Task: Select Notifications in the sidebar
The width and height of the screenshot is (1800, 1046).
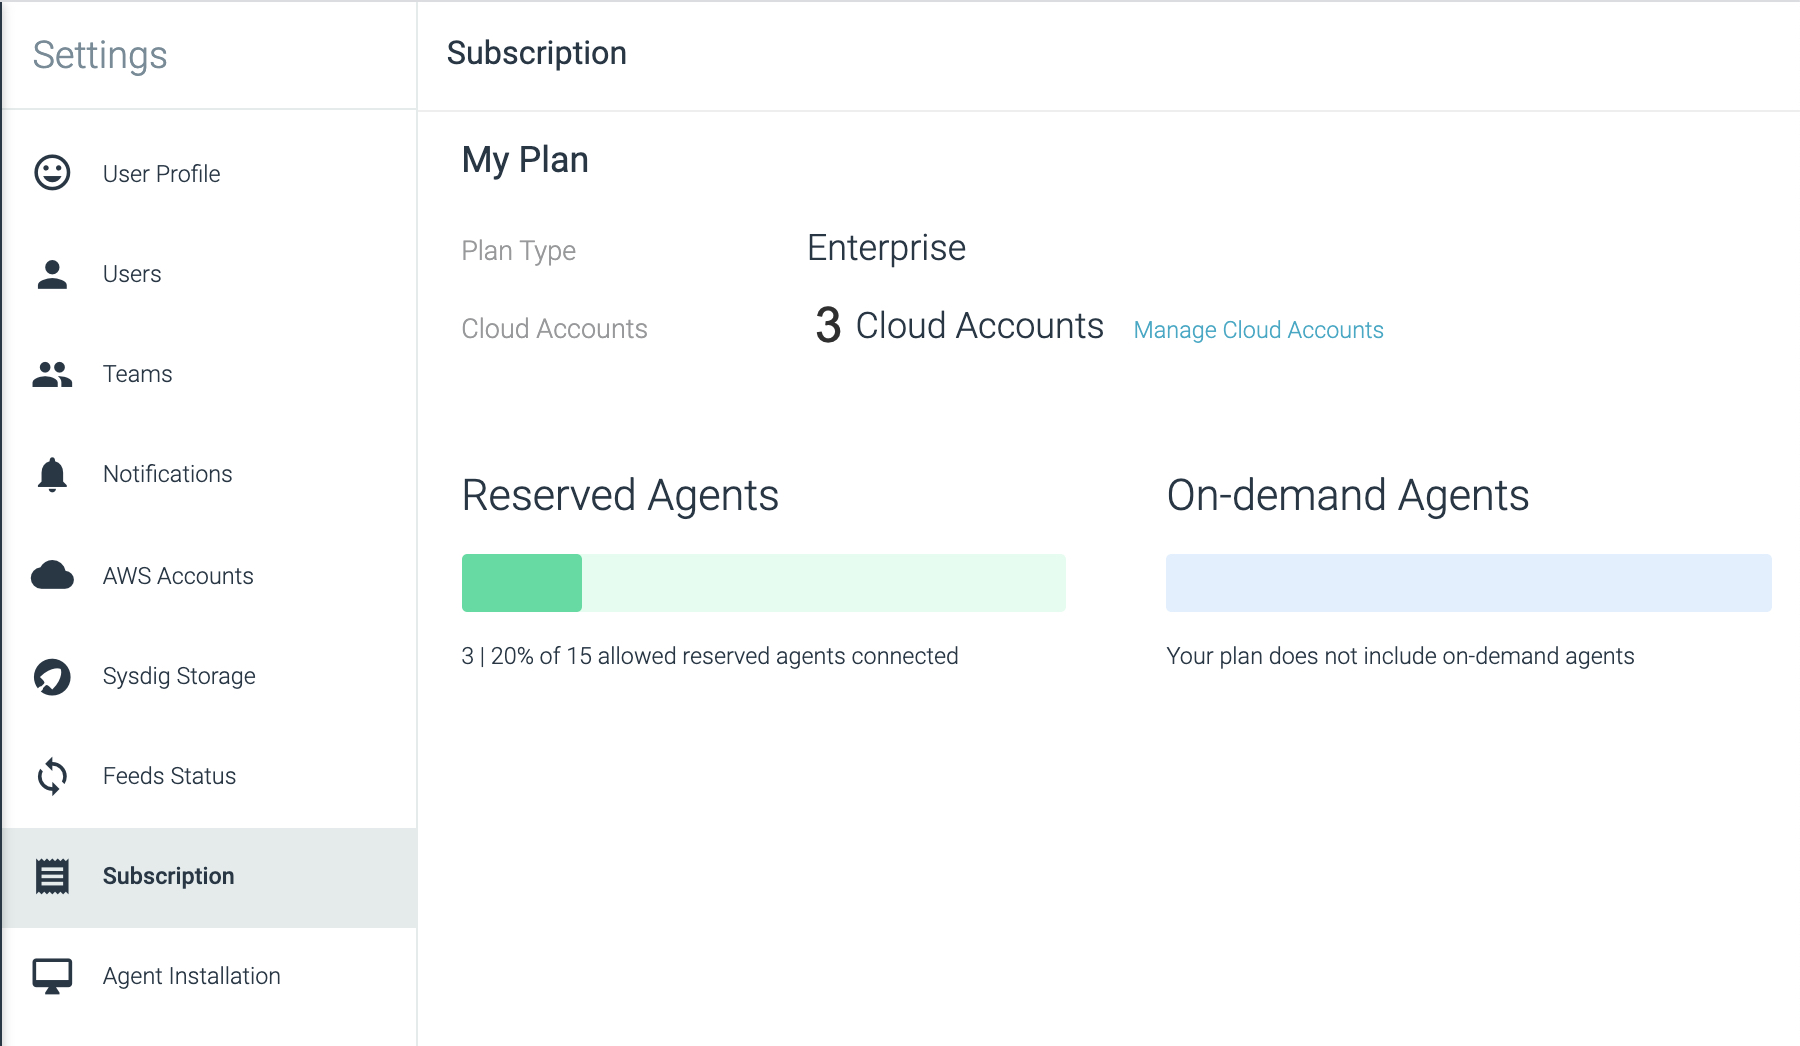Action: coord(209,474)
